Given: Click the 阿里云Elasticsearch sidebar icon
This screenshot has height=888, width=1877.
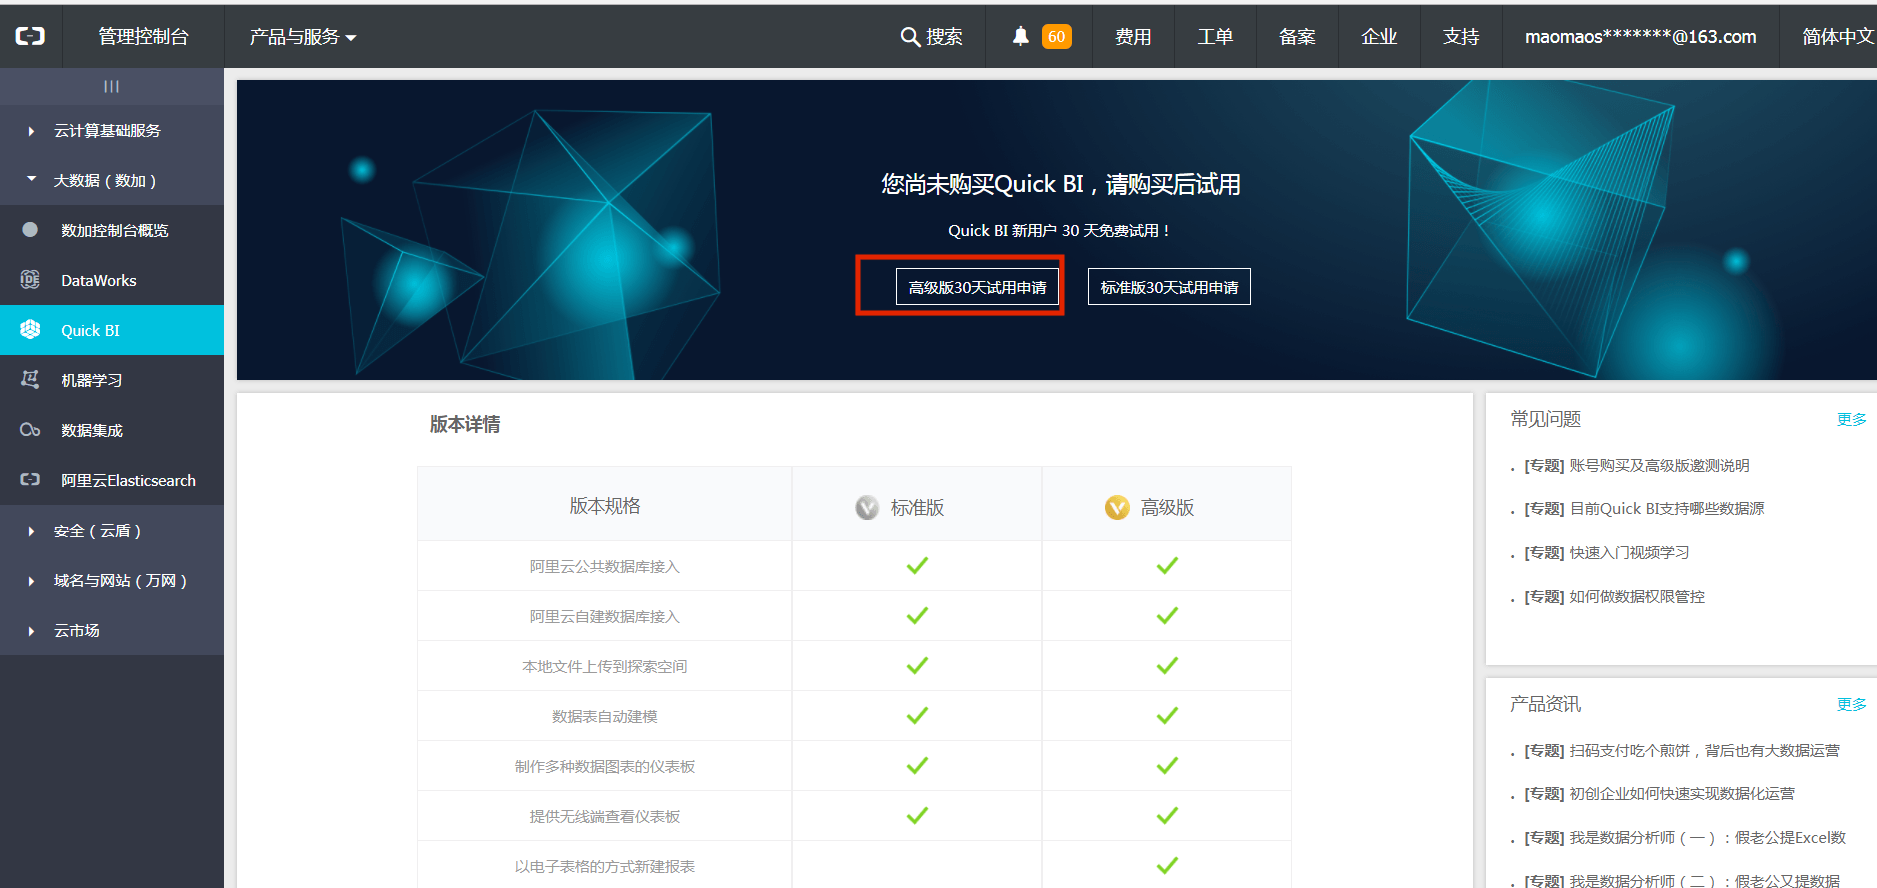Looking at the screenshot, I should point(30,480).
